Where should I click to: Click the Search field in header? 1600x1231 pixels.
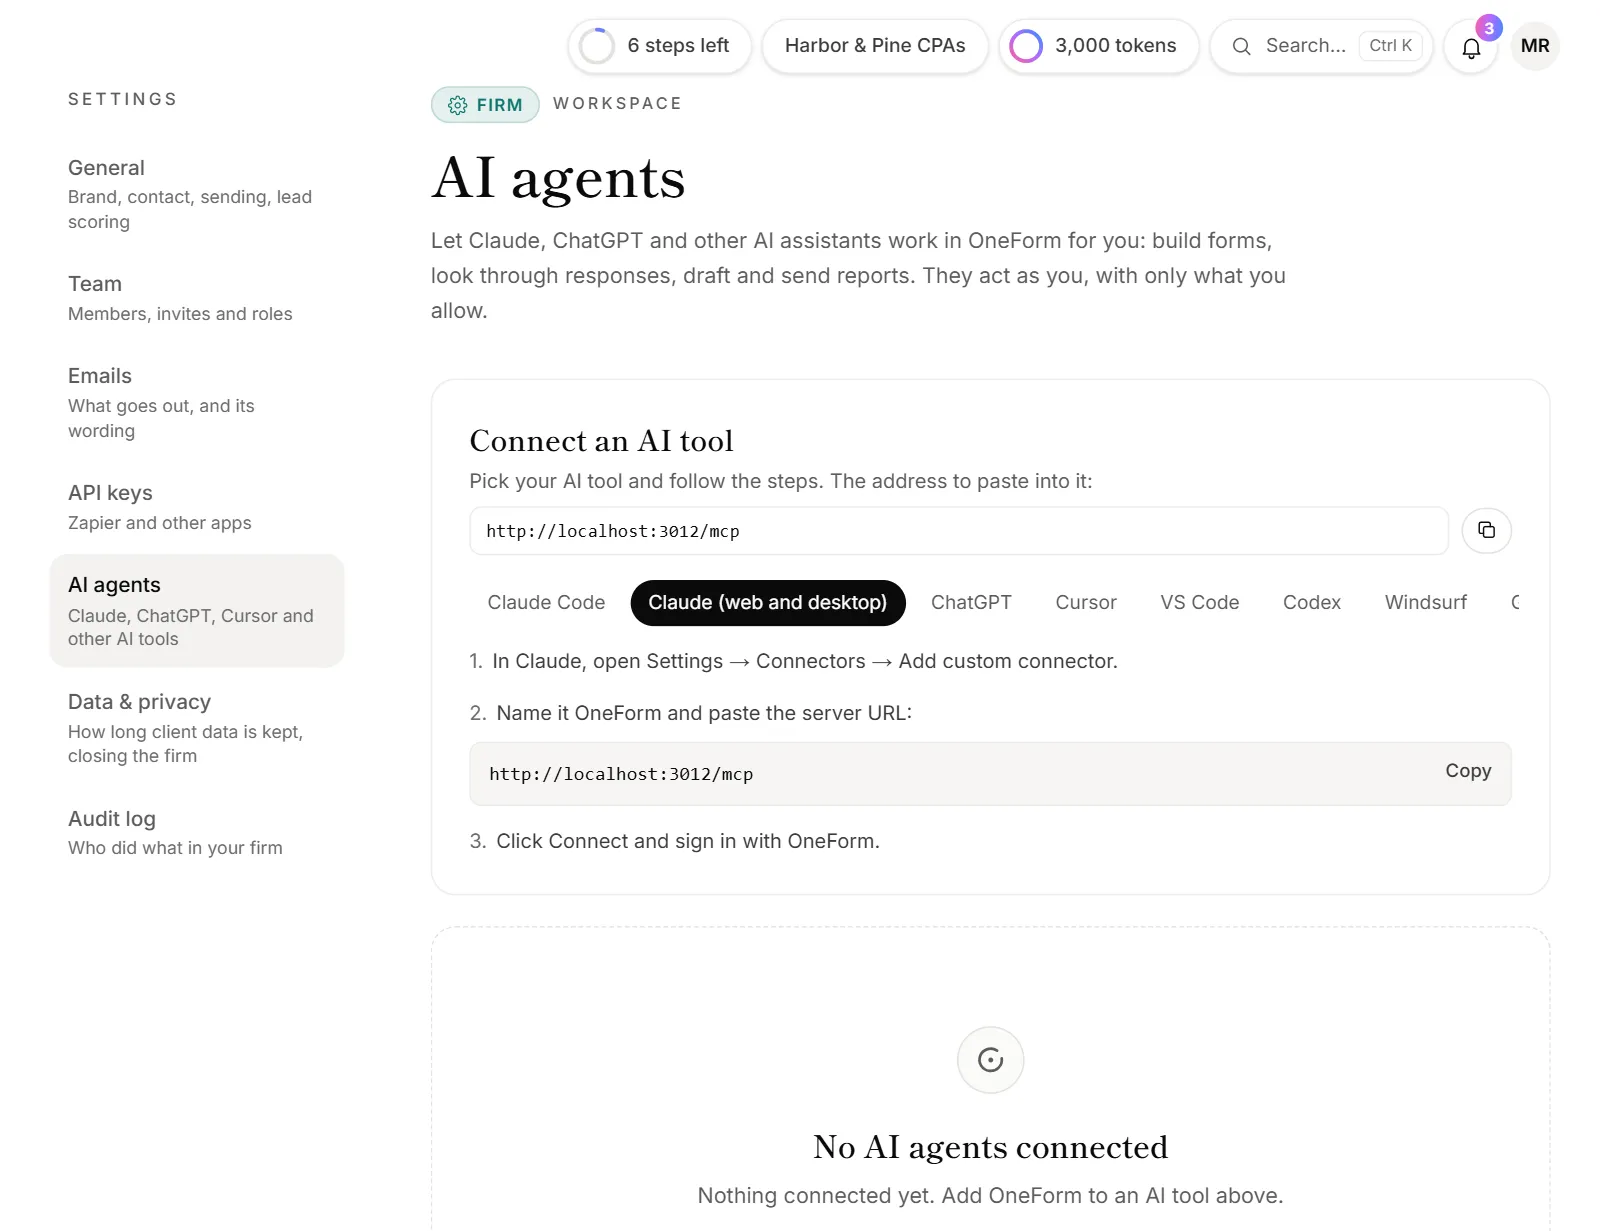click(x=1321, y=46)
